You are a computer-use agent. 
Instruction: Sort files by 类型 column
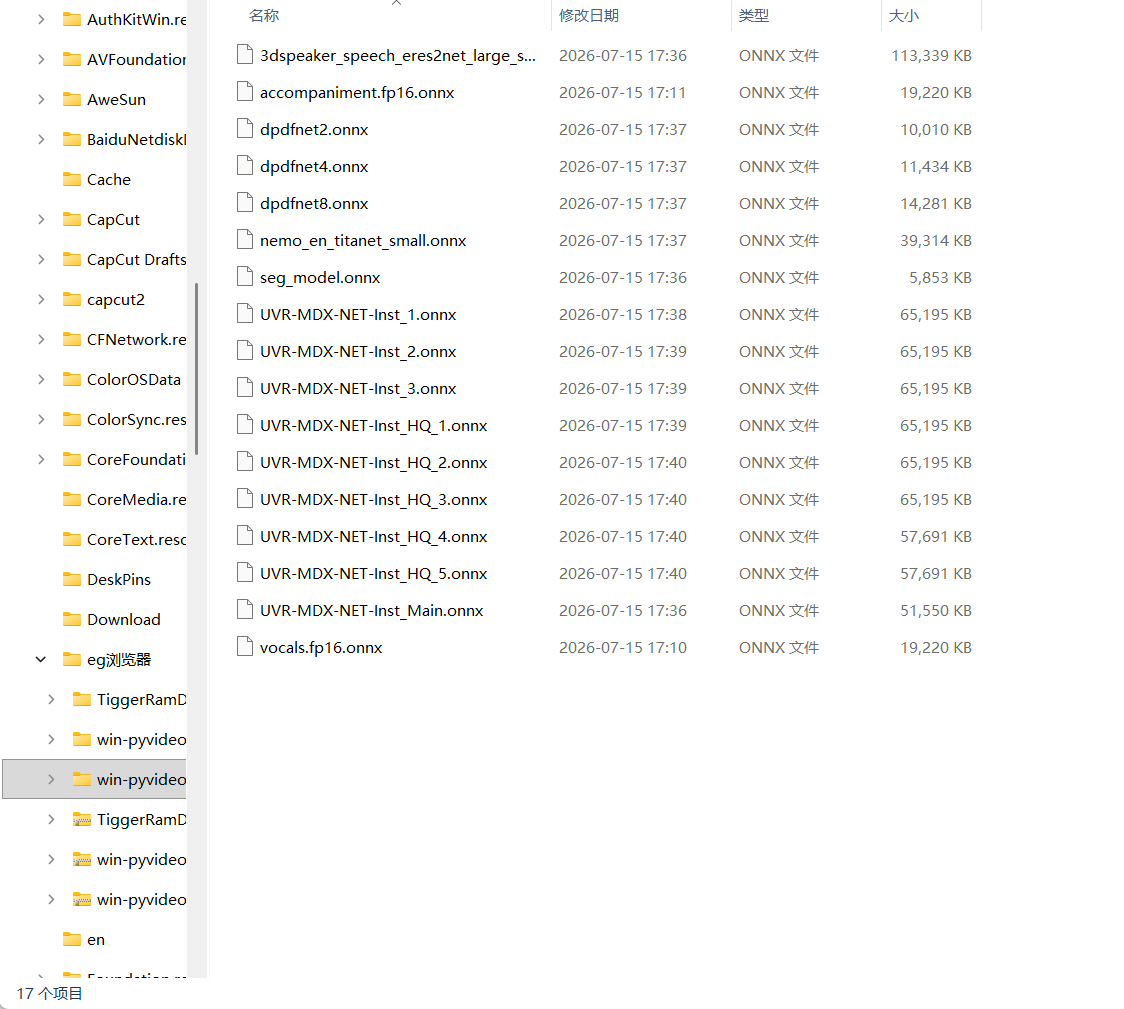[753, 16]
